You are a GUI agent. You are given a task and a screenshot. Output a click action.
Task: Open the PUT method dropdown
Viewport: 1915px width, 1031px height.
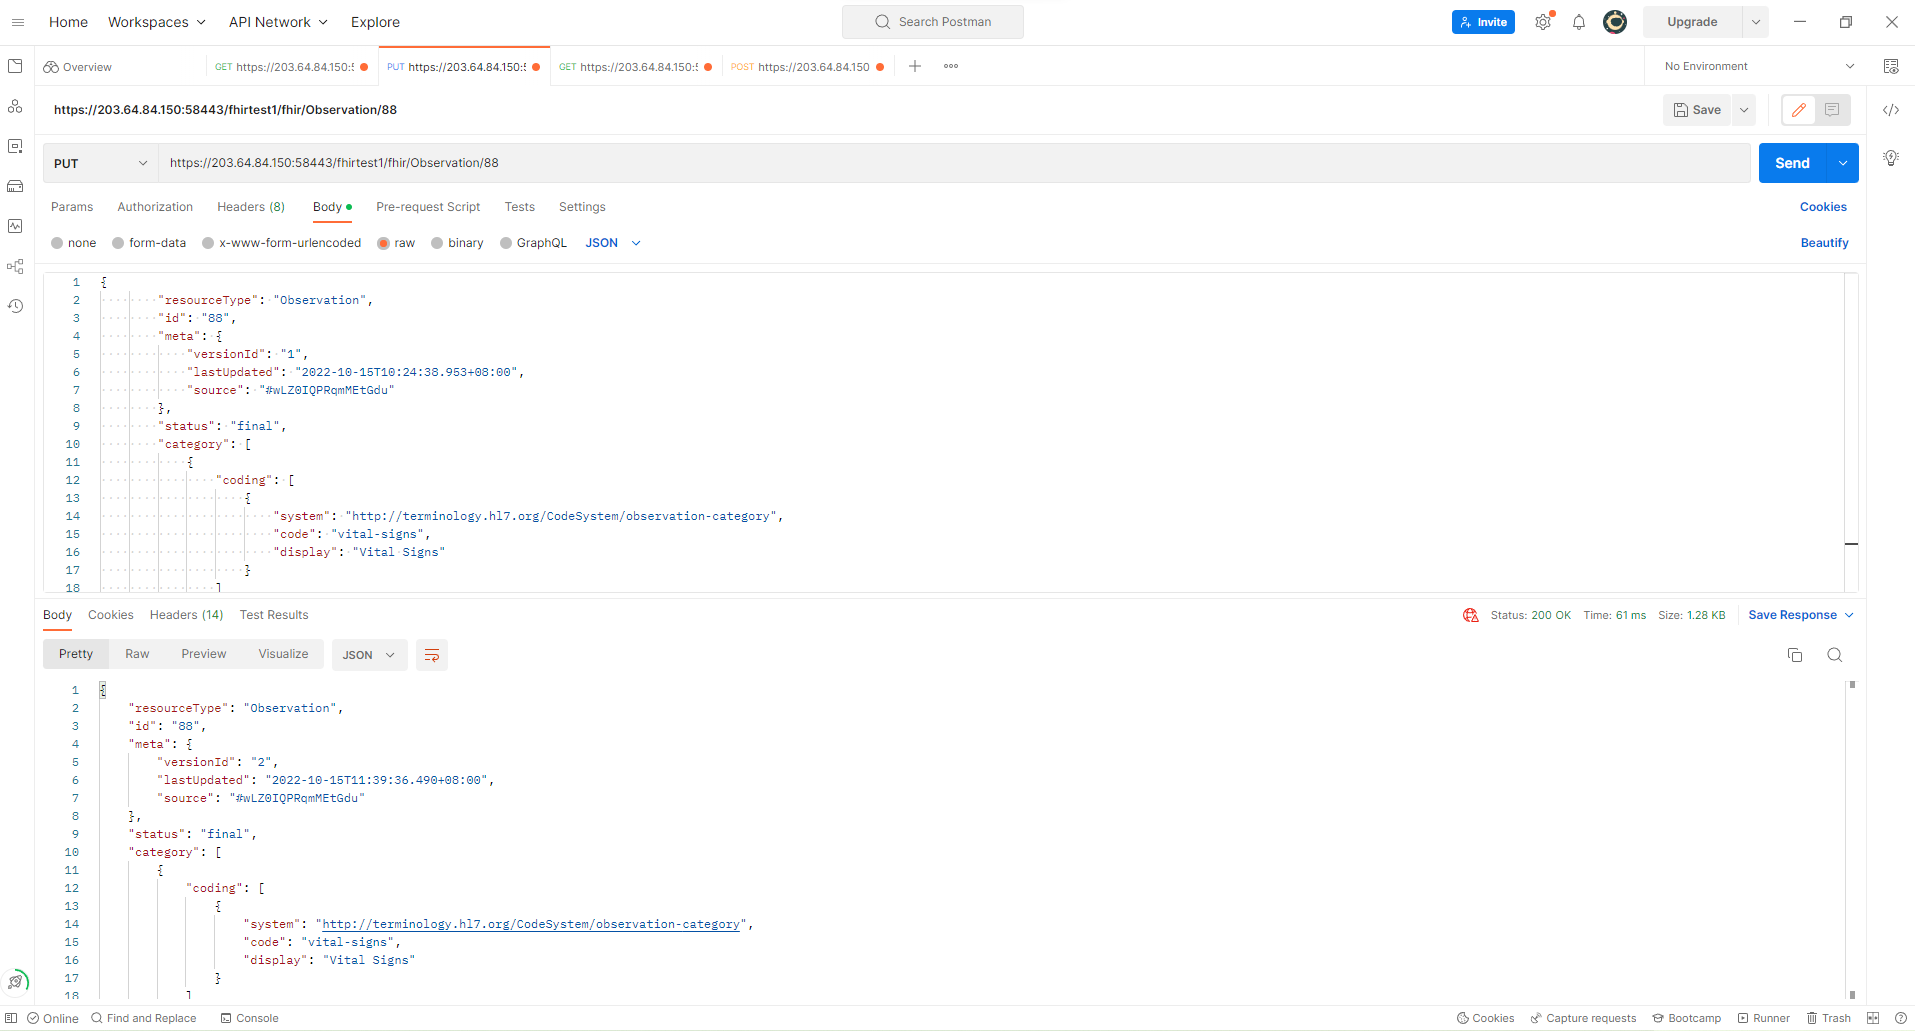click(x=100, y=163)
